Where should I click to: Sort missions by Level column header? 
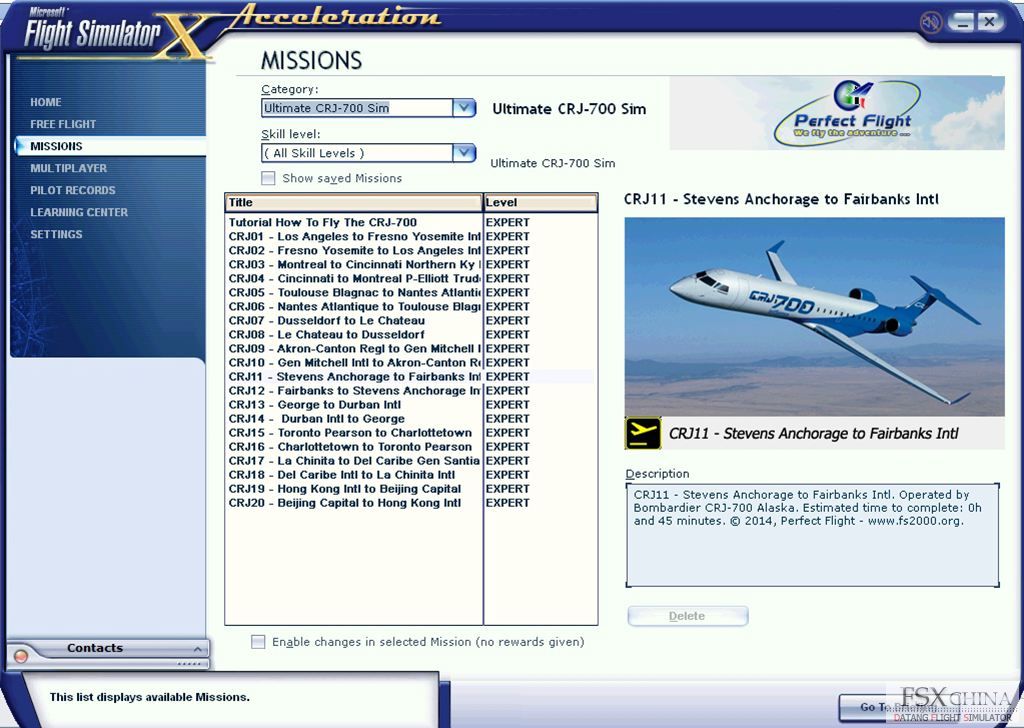(x=540, y=202)
